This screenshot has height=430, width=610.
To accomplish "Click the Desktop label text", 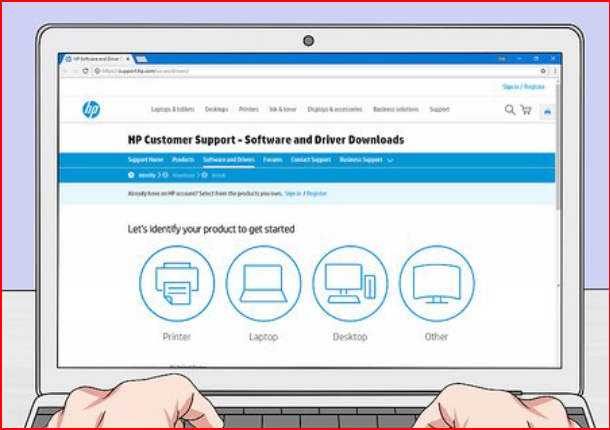I will 350,337.
